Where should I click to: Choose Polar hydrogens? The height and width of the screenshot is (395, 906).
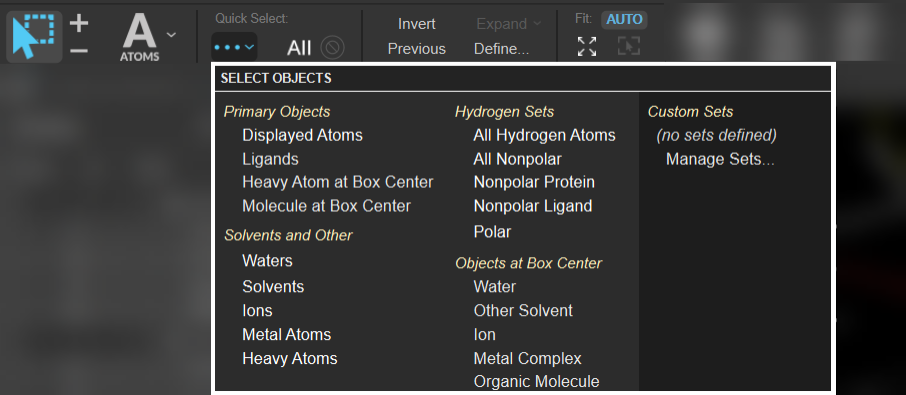pyautogui.click(x=492, y=232)
